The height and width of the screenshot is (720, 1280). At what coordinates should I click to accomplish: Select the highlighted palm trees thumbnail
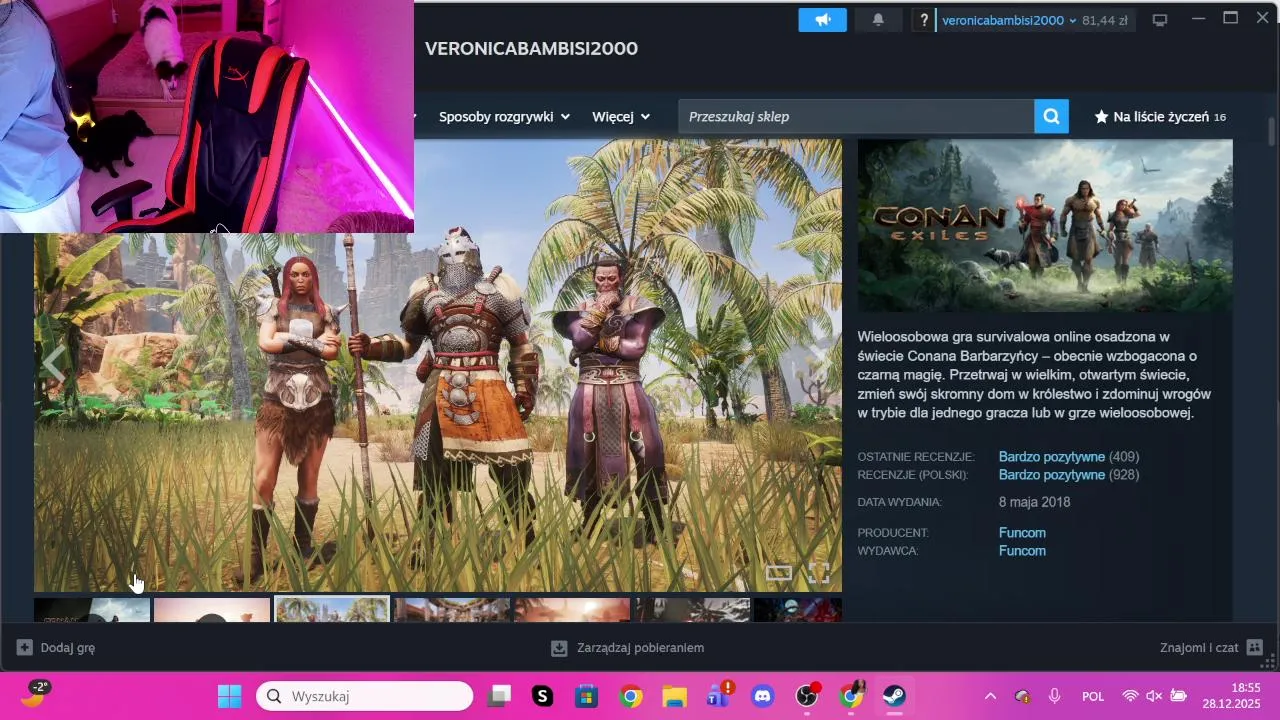(x=332, y=609)
